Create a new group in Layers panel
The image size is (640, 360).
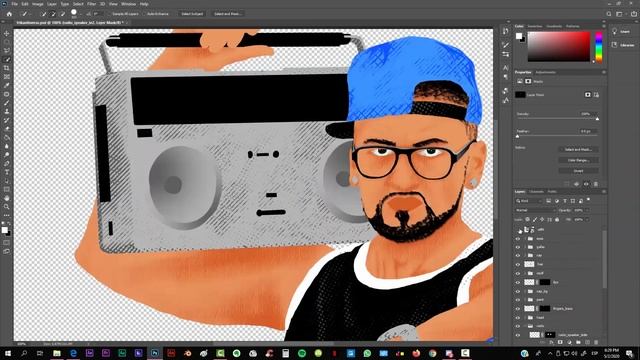pos(578,342)
